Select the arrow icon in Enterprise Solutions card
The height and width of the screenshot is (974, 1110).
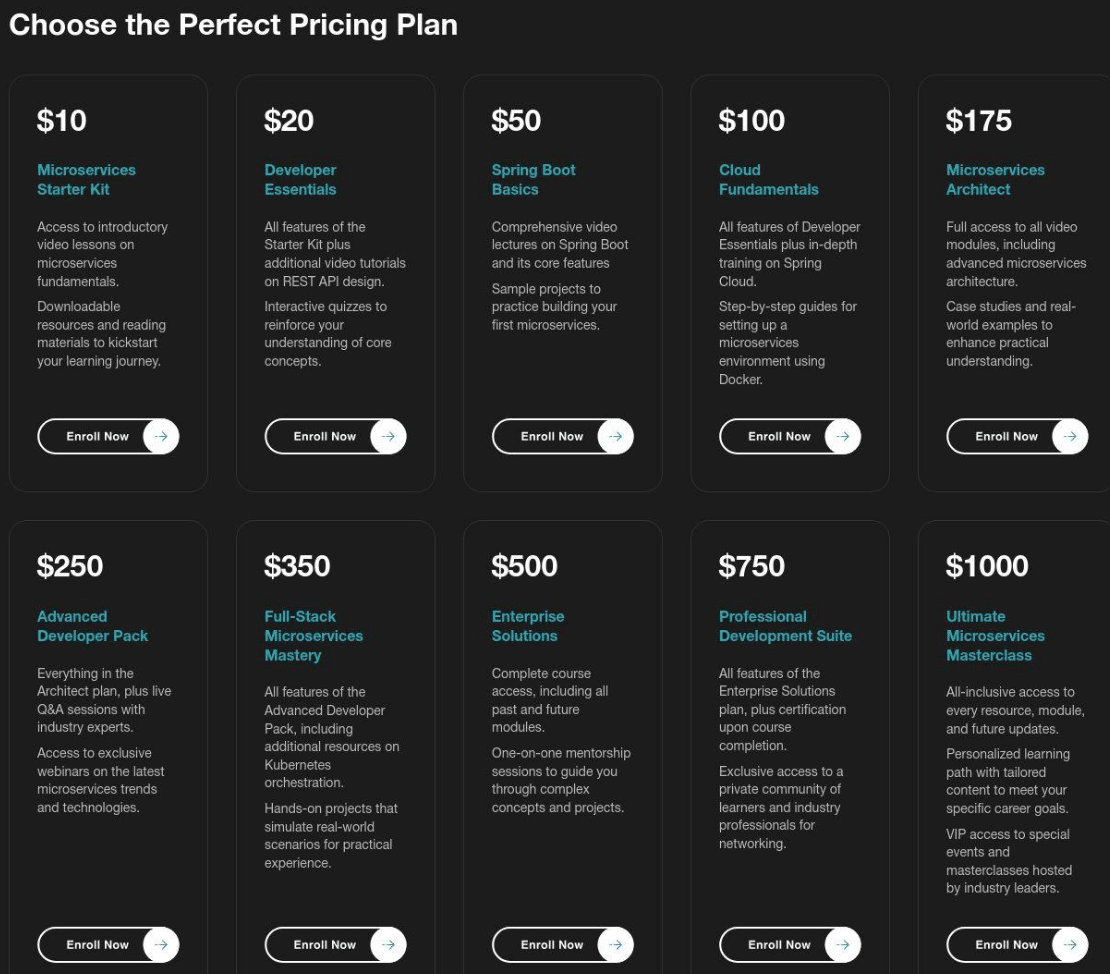point(615,944)
